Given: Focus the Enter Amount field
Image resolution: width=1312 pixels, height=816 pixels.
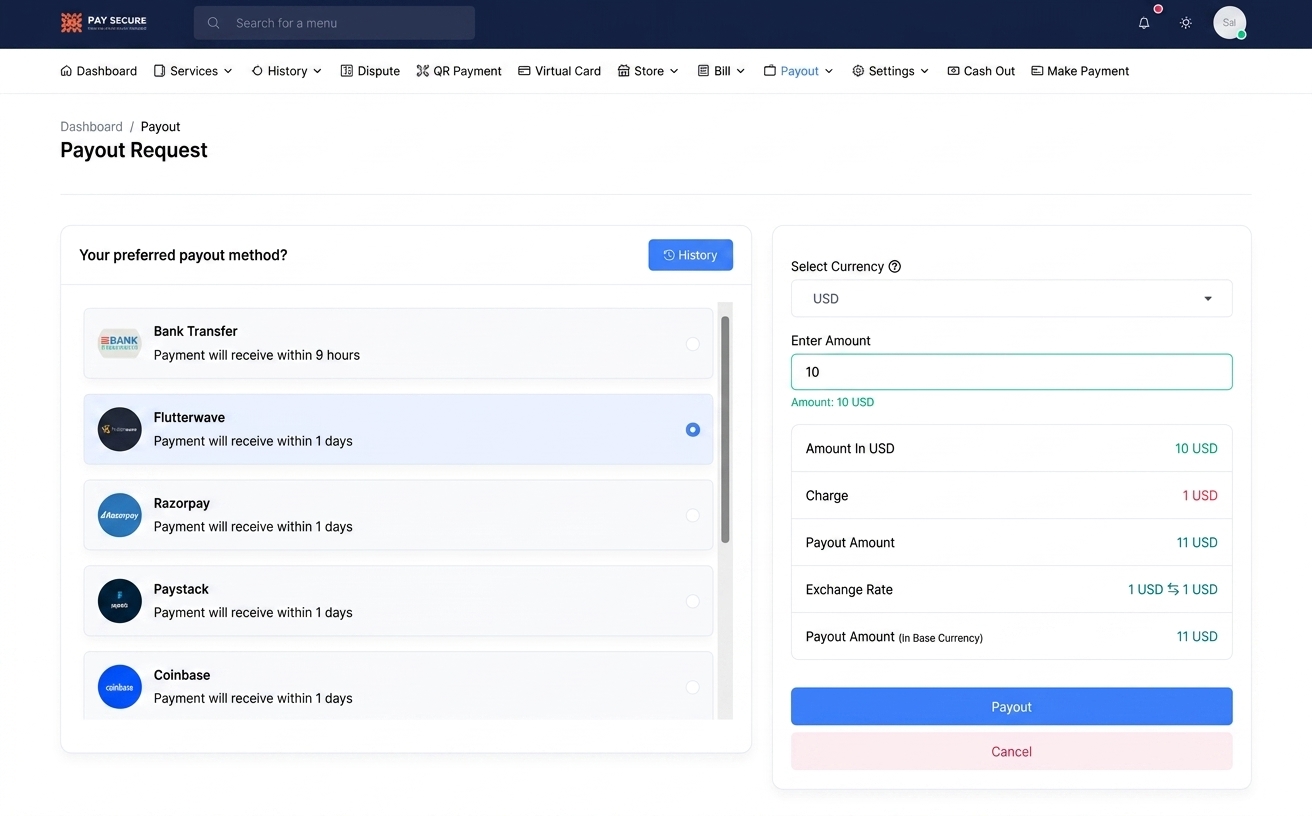Looking at the screenshot, I should (x=1011, y=372).
